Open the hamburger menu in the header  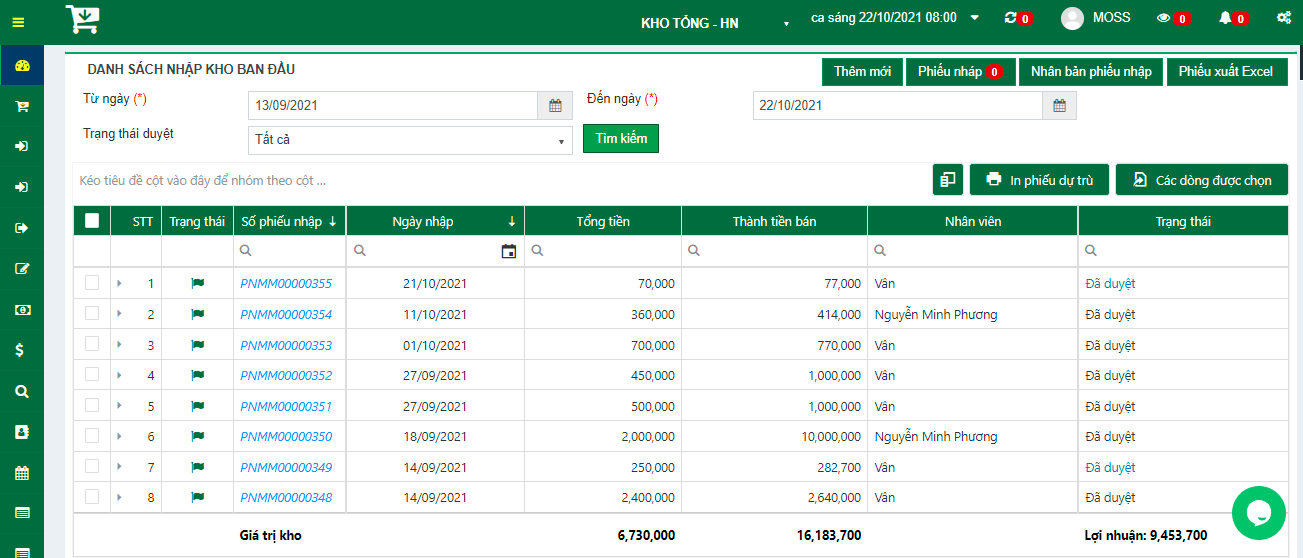click(18, 22)
